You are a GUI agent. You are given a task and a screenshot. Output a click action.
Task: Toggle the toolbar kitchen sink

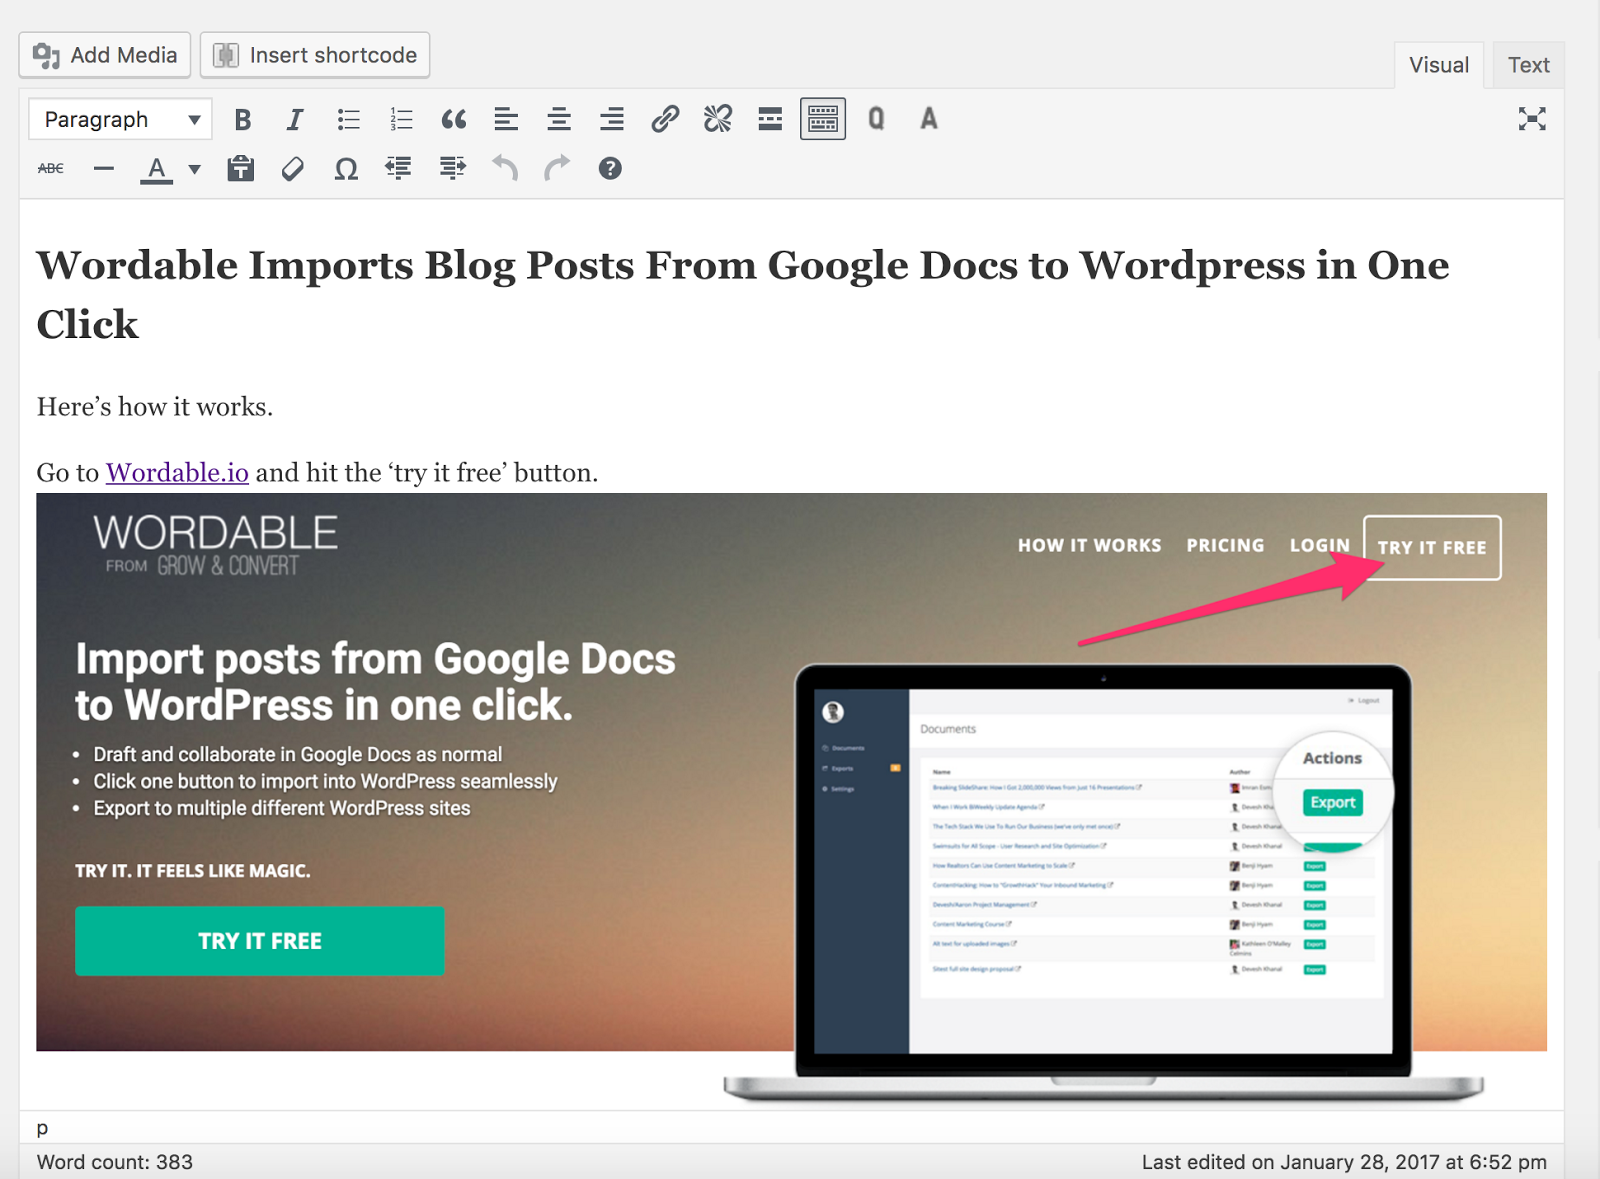coord(823,120)
